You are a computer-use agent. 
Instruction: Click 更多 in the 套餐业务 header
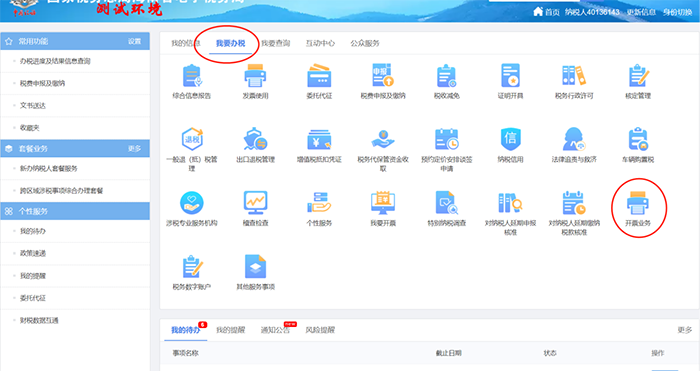[x=134, y=149]
